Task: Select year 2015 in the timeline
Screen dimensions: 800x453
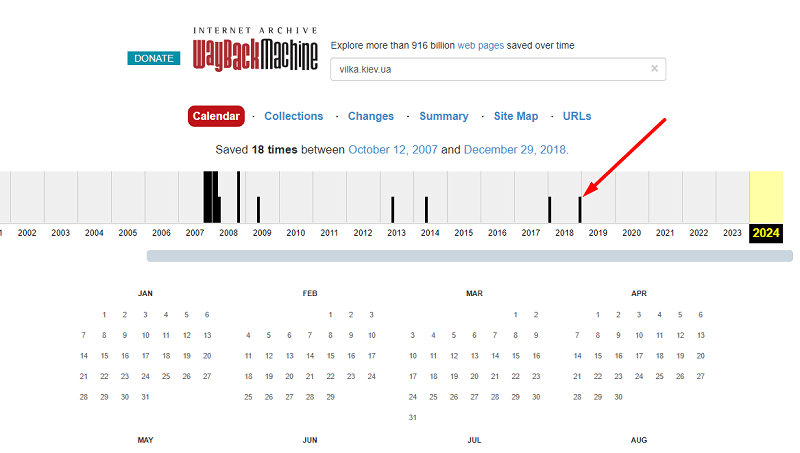Action: (463, 233)
